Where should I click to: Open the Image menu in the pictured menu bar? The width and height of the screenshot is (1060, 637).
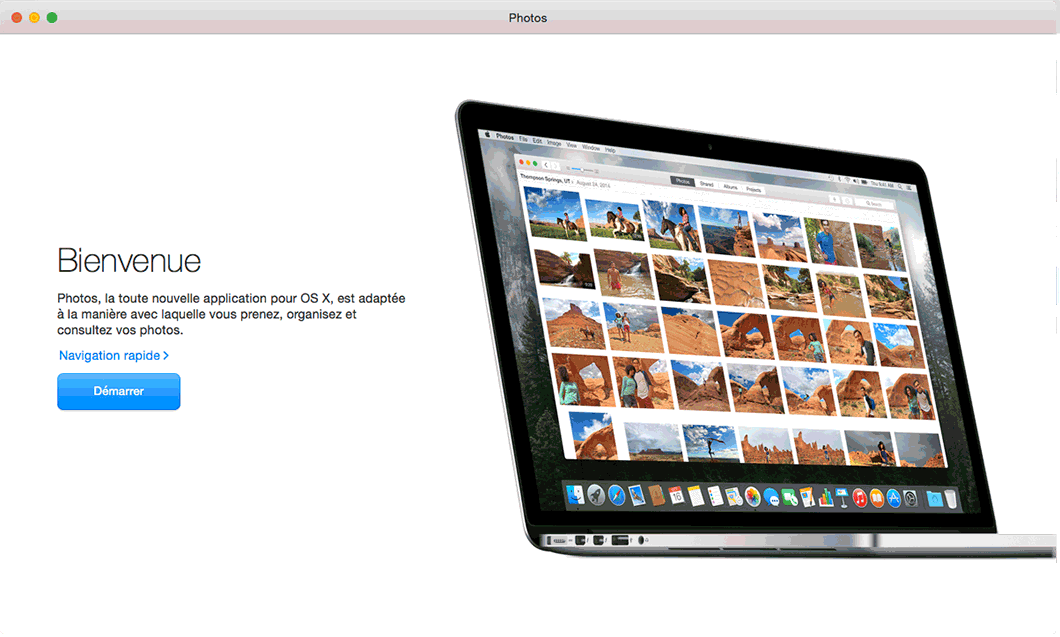[553, 142]
